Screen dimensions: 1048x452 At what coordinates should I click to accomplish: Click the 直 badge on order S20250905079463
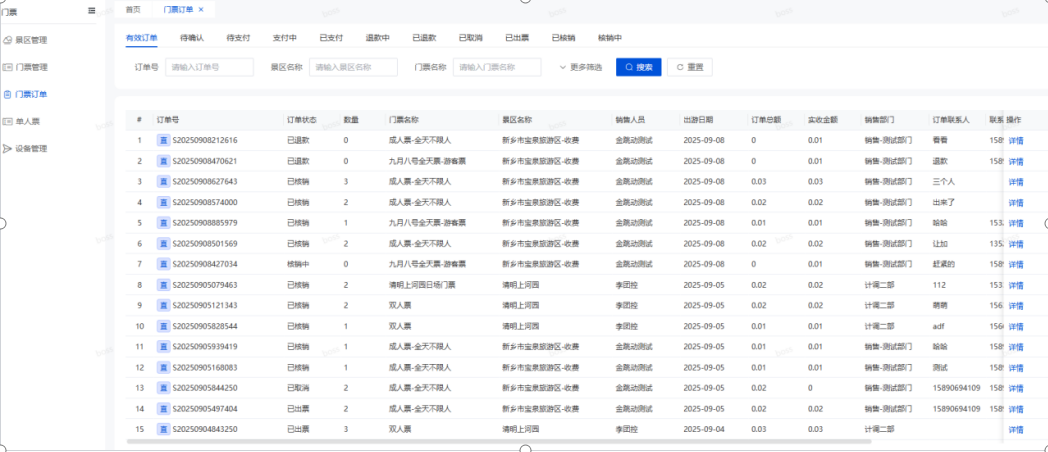(x=164, y=285)
